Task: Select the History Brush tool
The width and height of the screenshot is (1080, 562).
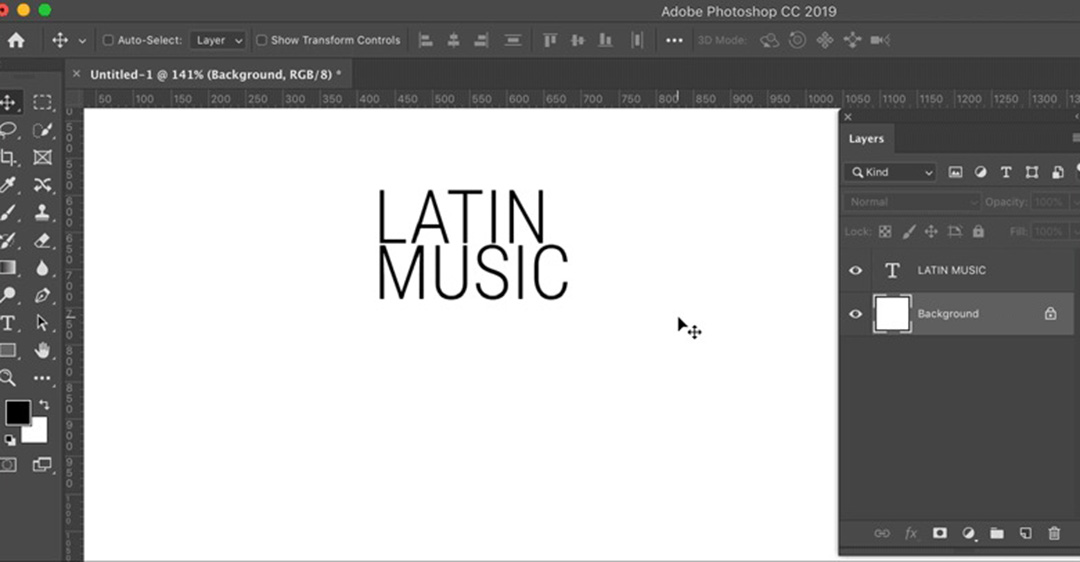Action: [x=8, y=240]
